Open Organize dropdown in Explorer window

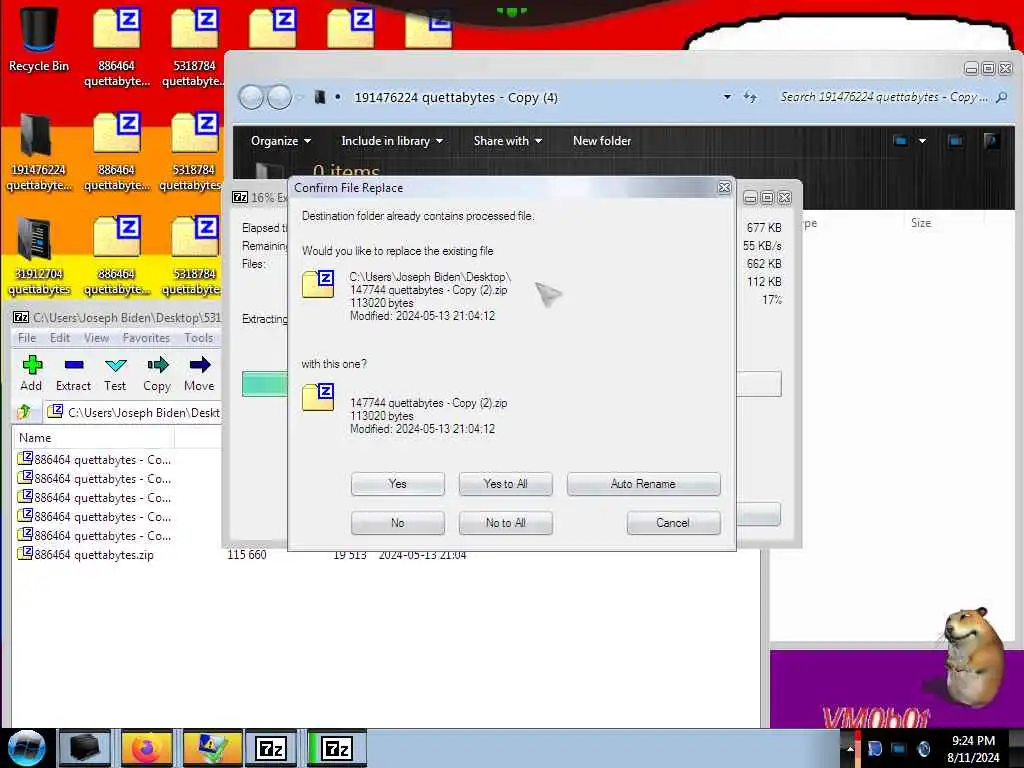[x=281, y=141]
